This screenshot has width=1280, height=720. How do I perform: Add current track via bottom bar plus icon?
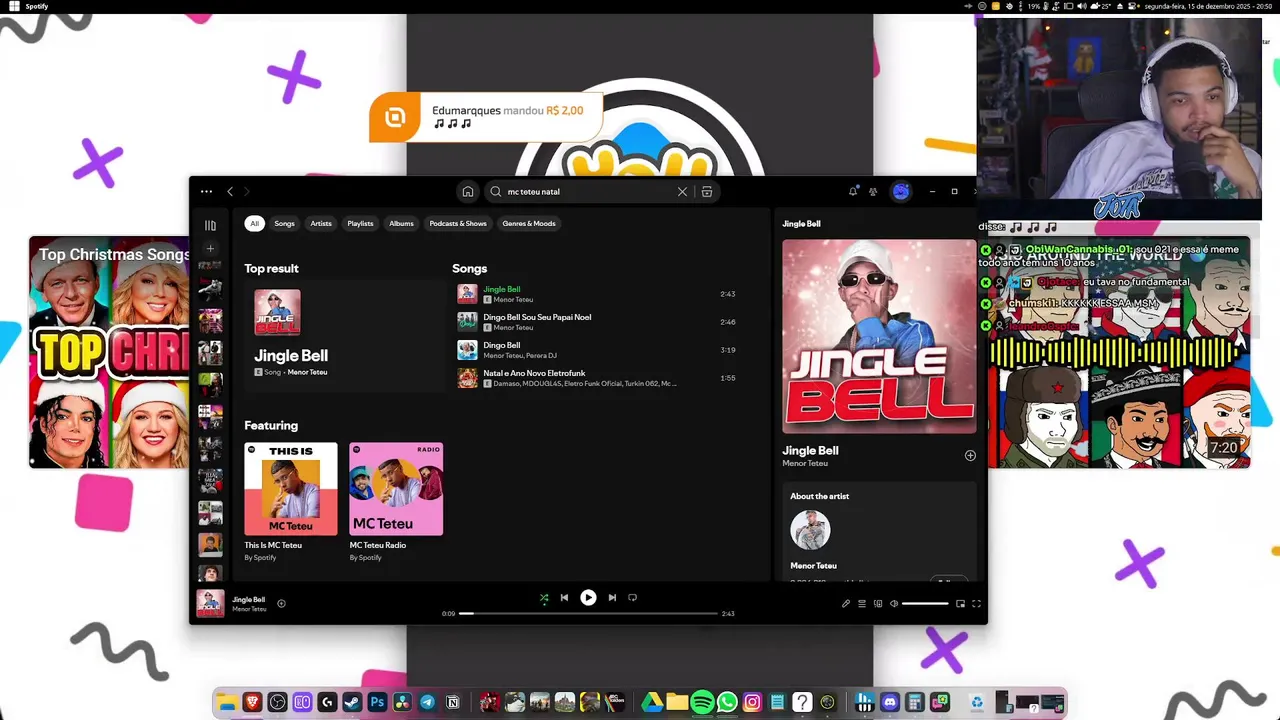pyautogui.click(x=281, y=603)
